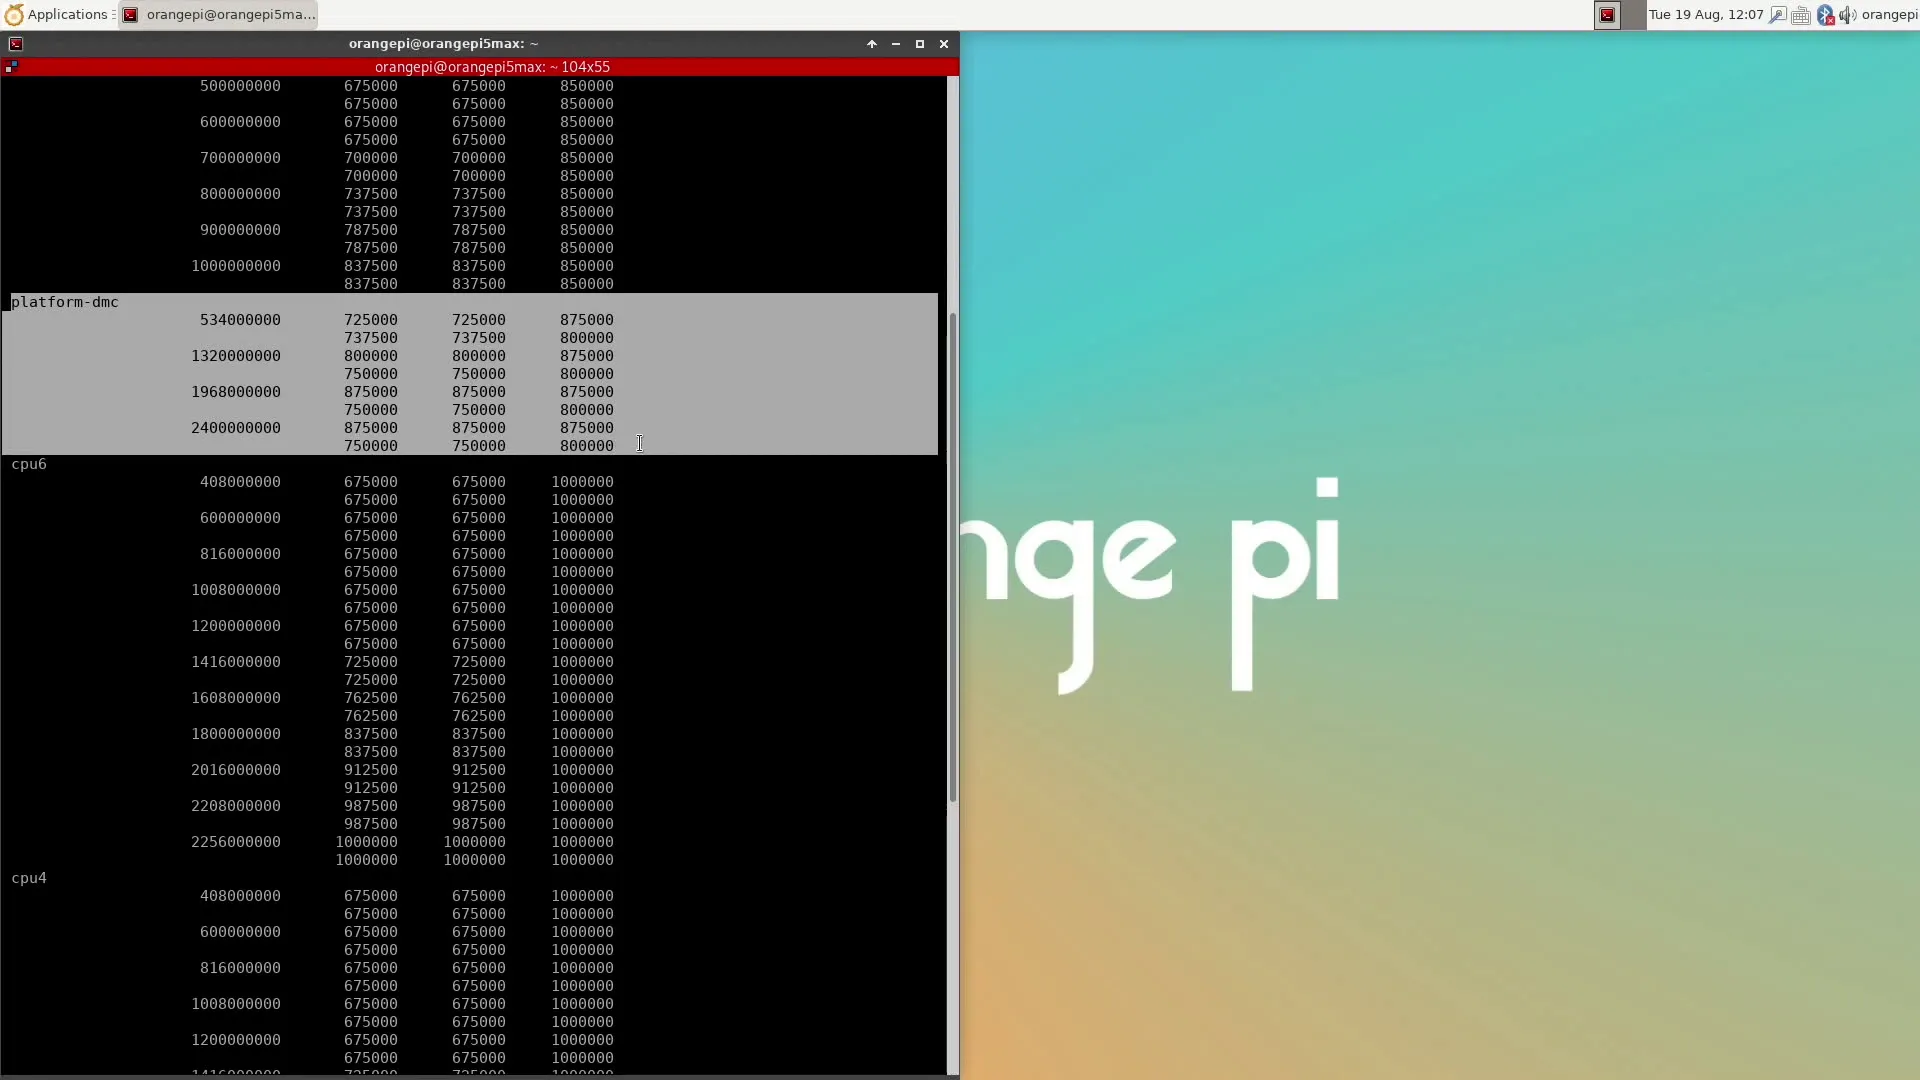
Task: Open the clock showing Tue 19 Aug, 12:07
Action: (x=1706, y=14)
